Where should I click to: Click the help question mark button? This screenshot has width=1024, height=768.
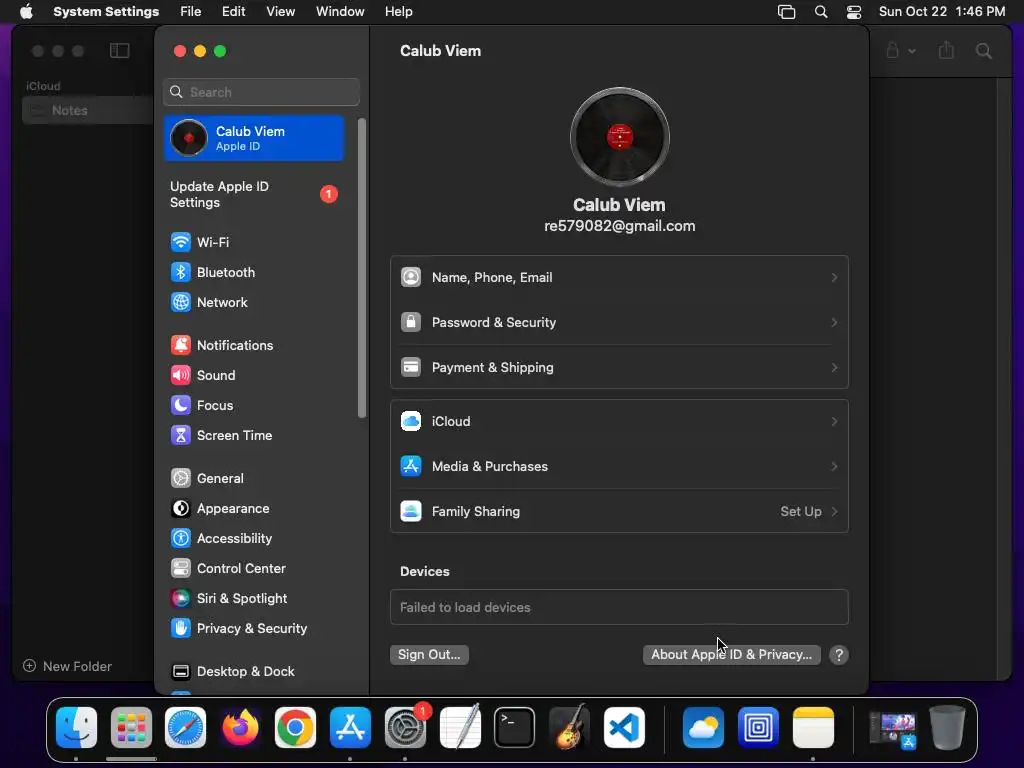(x=839, y=655)
